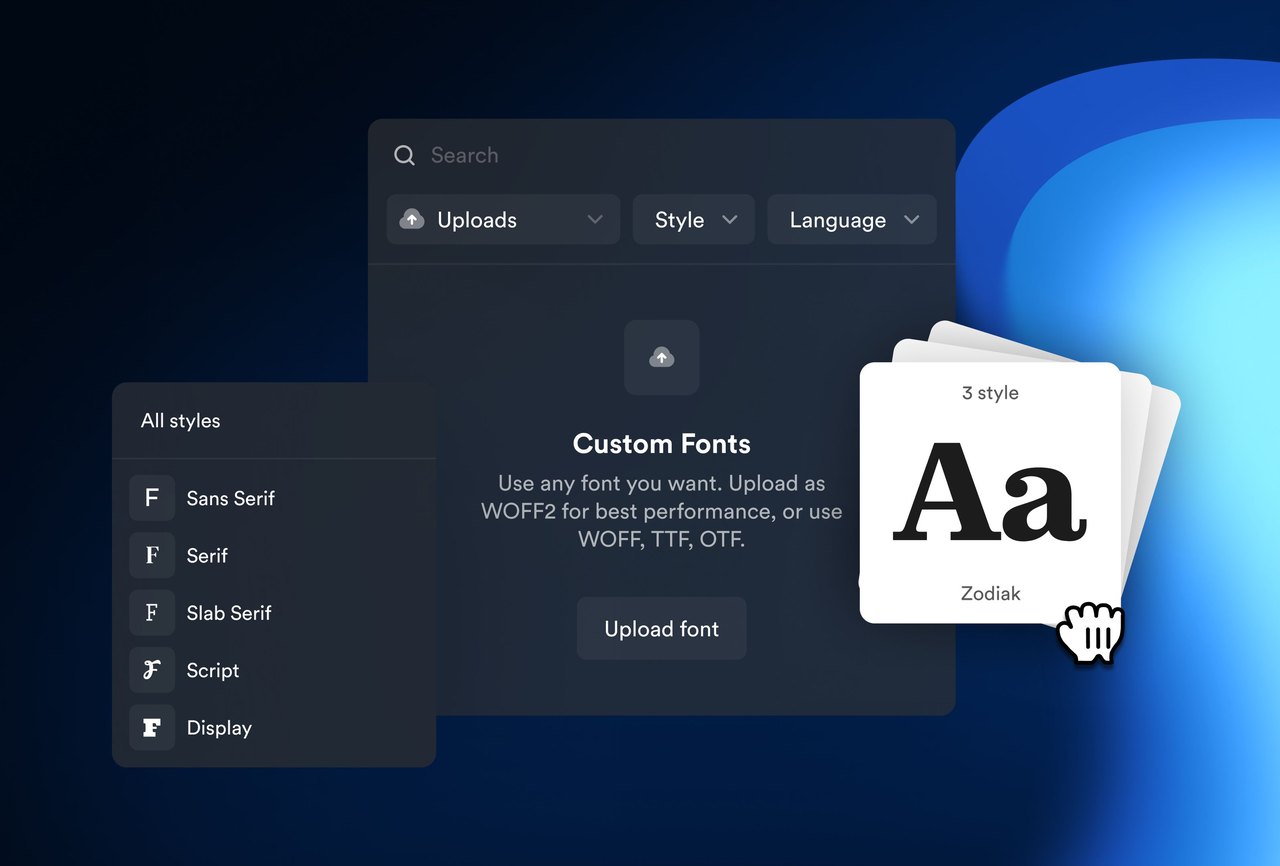Click the Display font style icon
Screen dimensions: 1280x866
152,728
